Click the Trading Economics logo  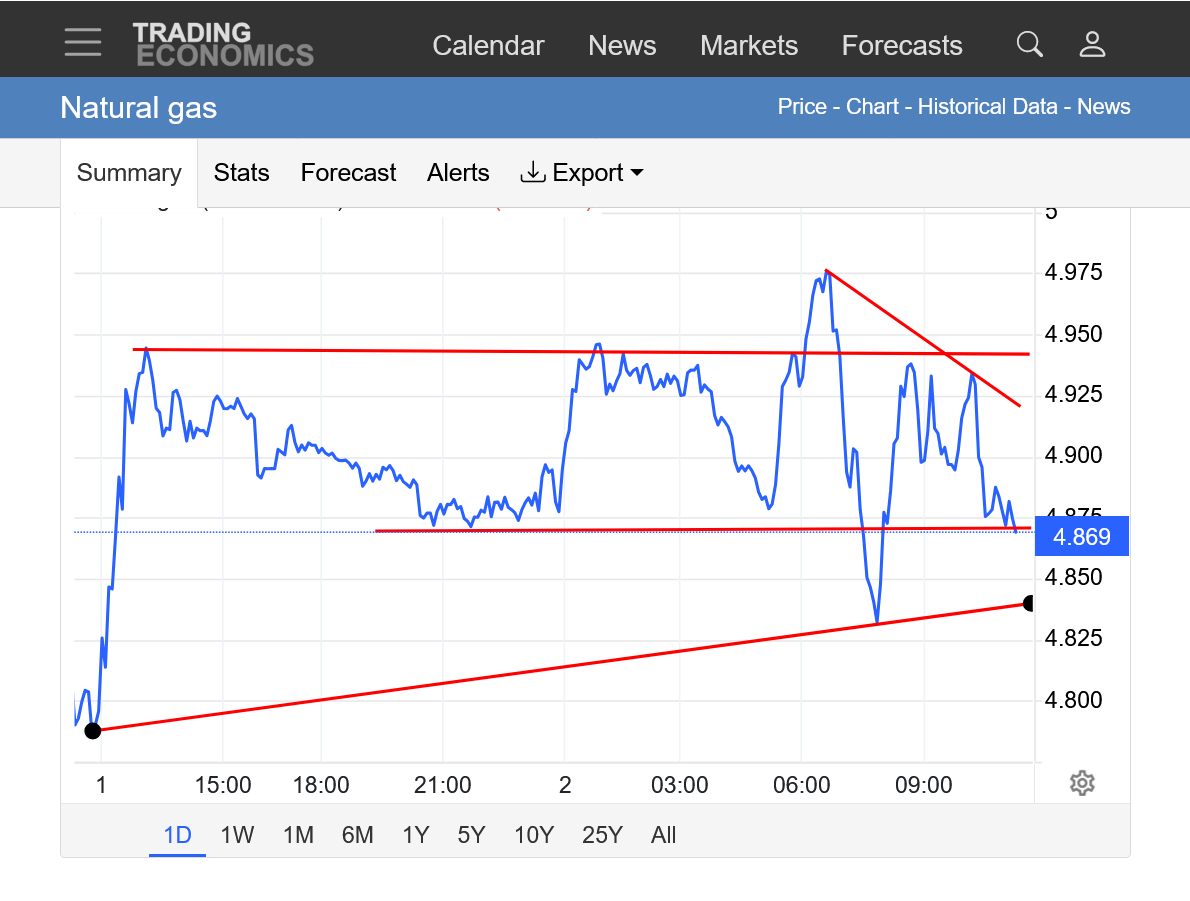223,44
